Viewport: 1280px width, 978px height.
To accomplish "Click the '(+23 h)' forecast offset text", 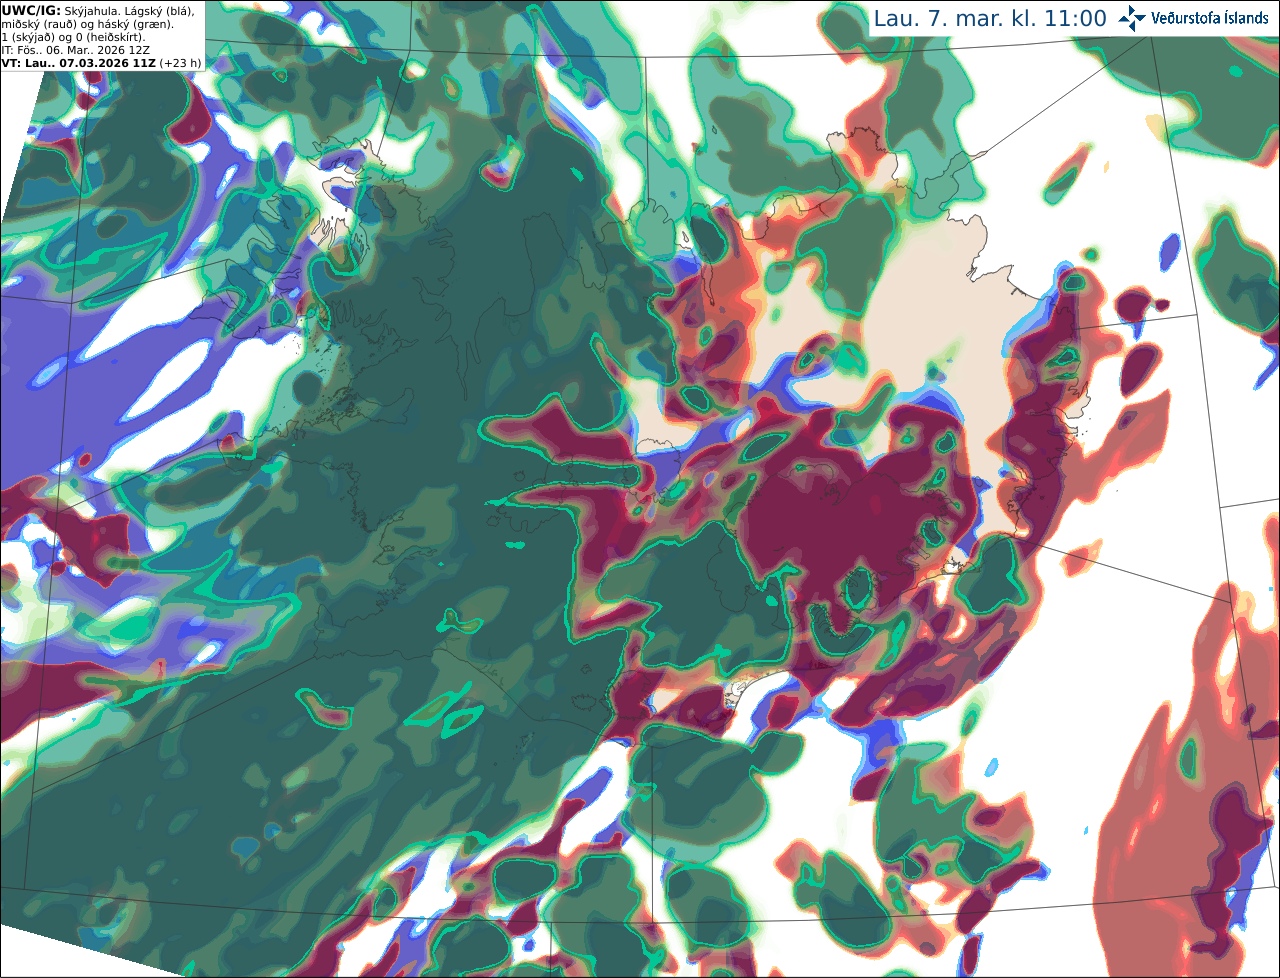I will click(180, 63).
